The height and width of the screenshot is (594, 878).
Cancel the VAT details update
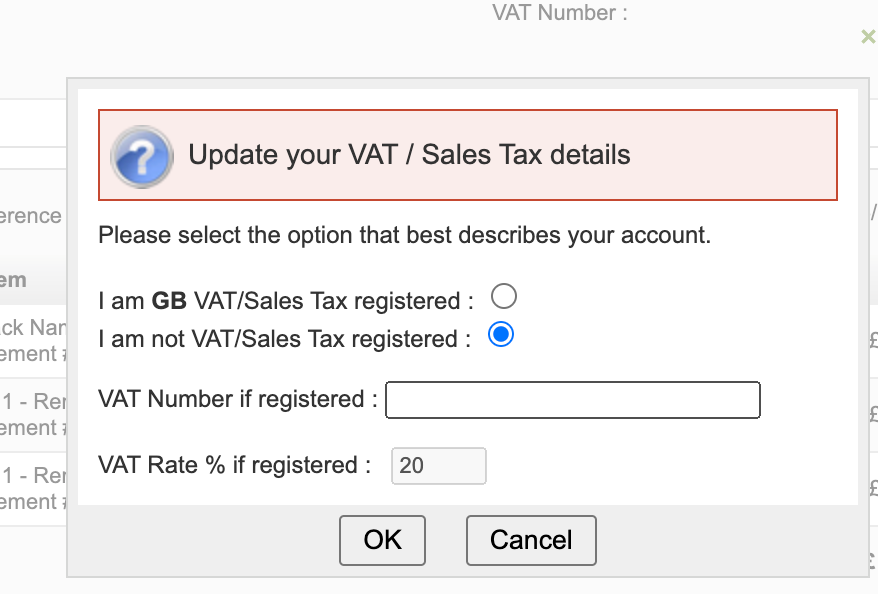tap(531, 540)
